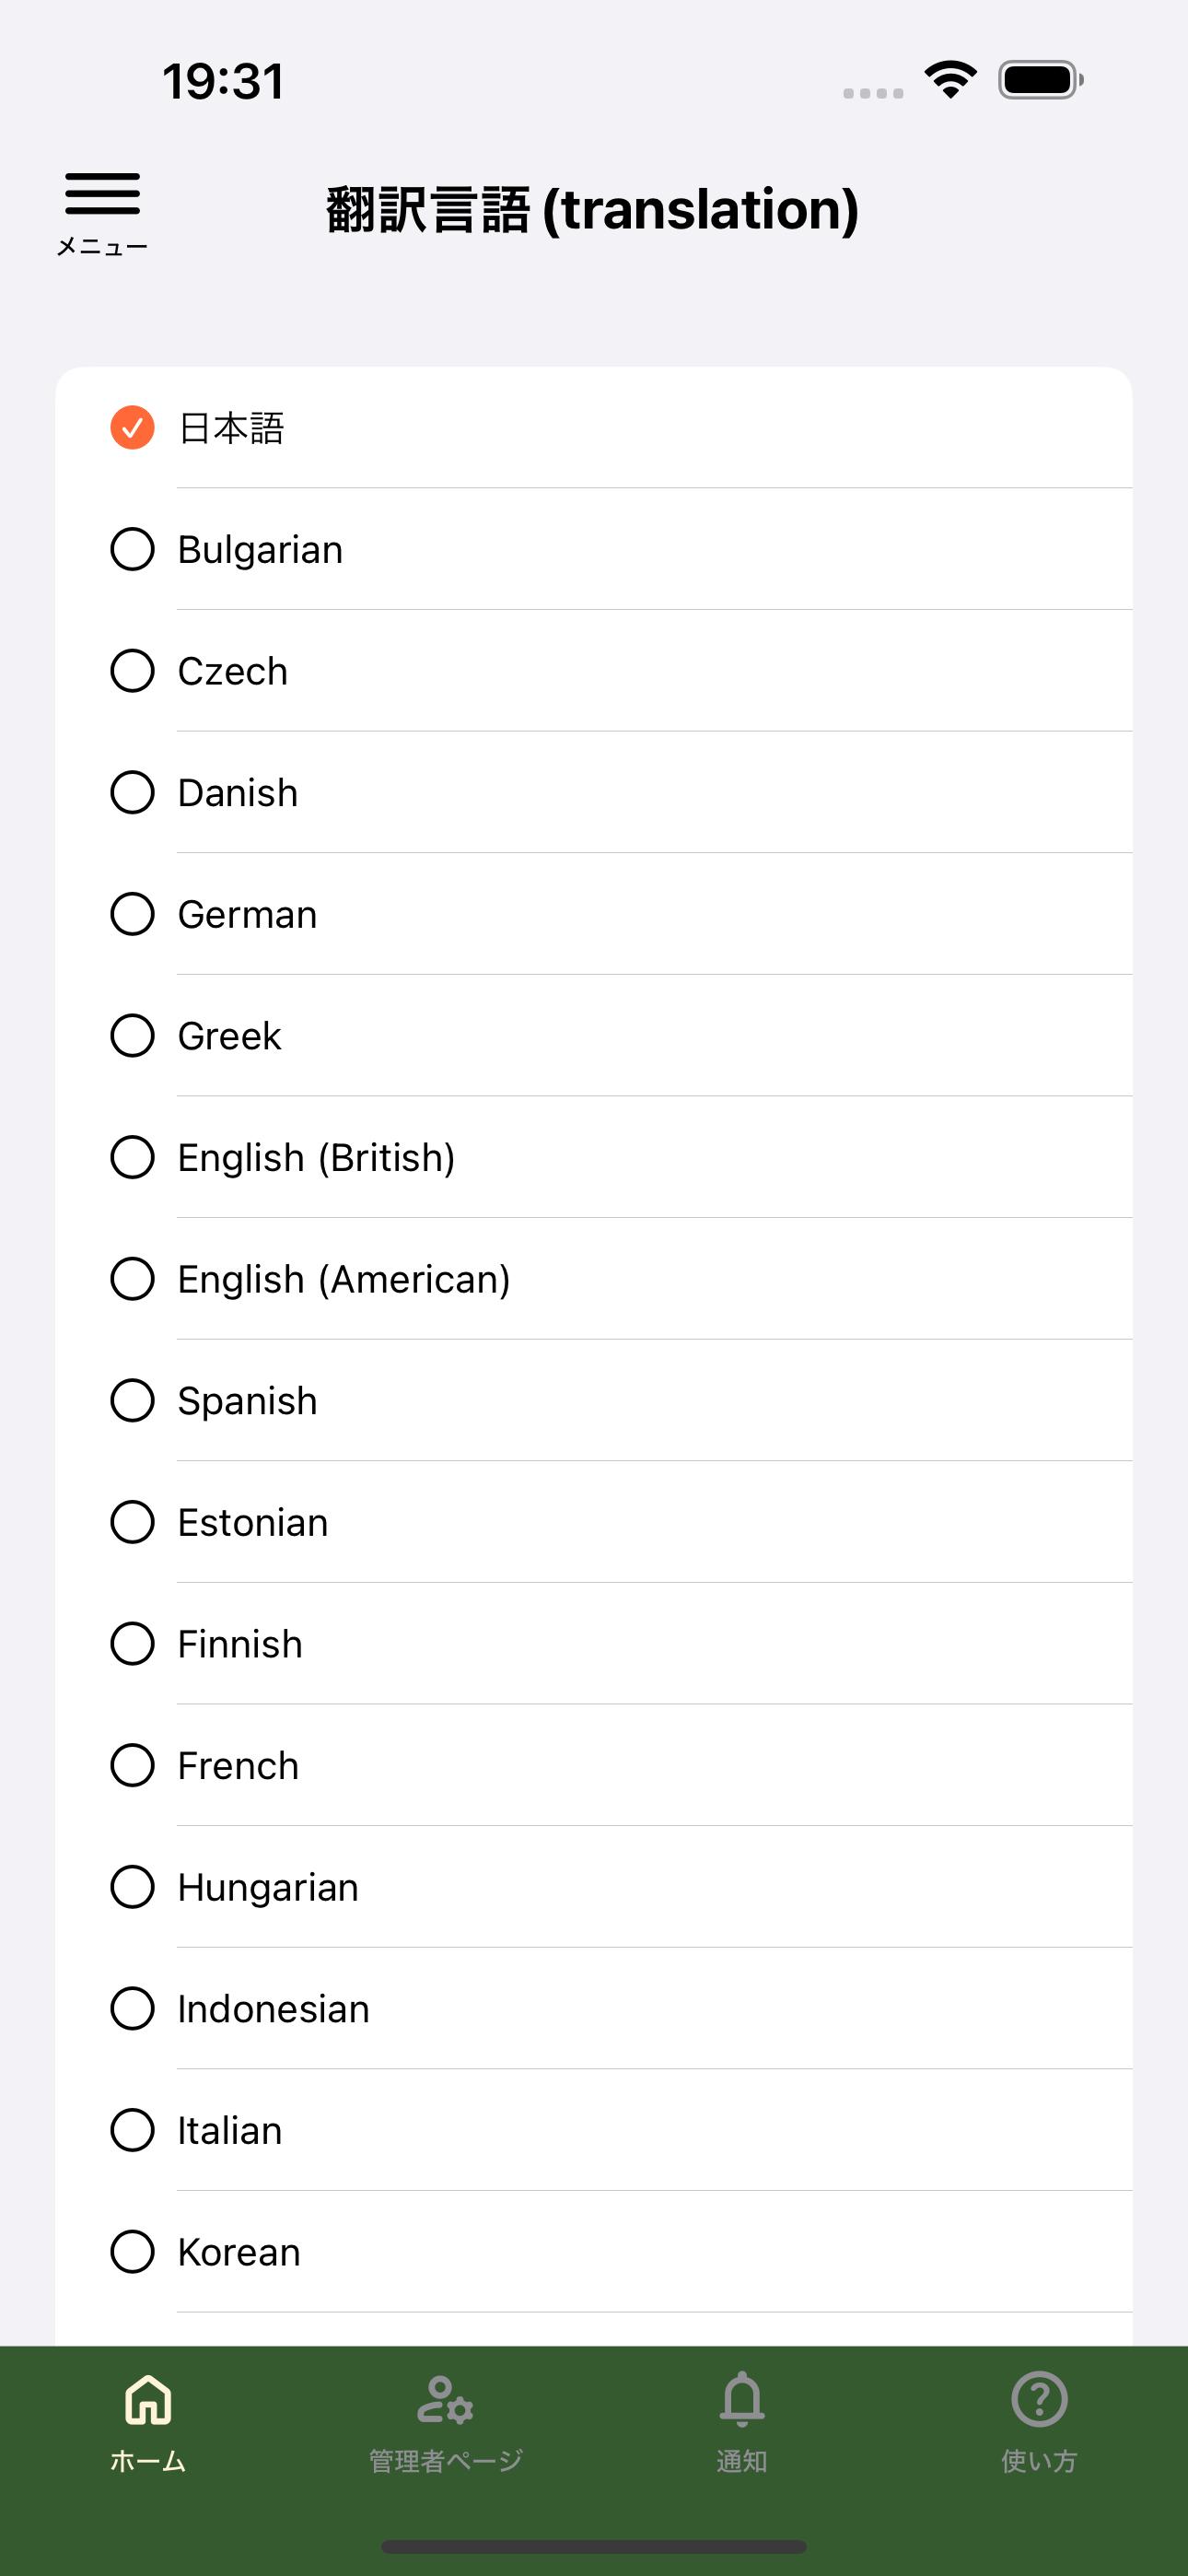Open the how-to-use question mark icon

tap(1039, 2400)
